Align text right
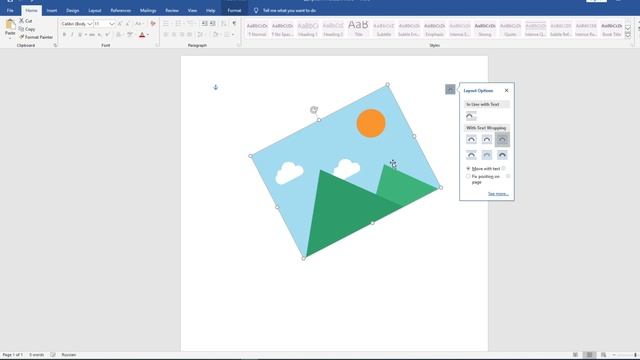This screenshot has width=640, height=360. point(182,35)
